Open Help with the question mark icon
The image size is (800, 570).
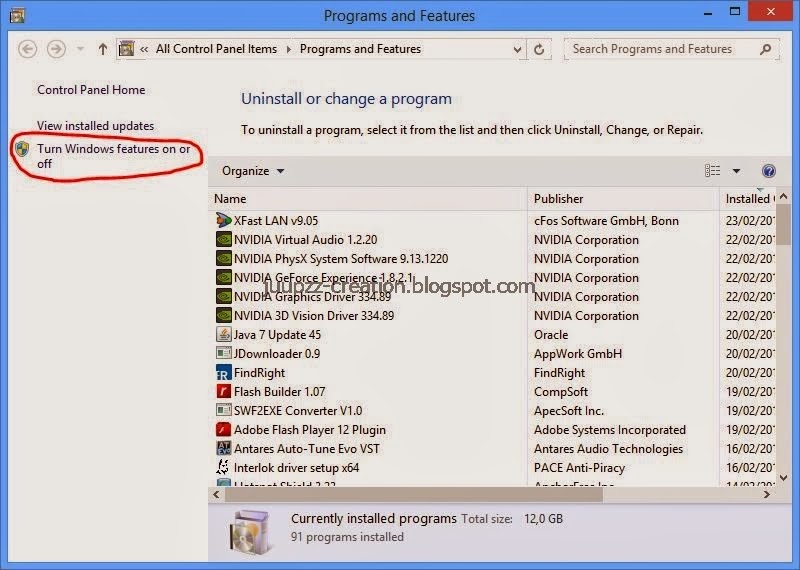pyautogui.click(x=769, y=171)
